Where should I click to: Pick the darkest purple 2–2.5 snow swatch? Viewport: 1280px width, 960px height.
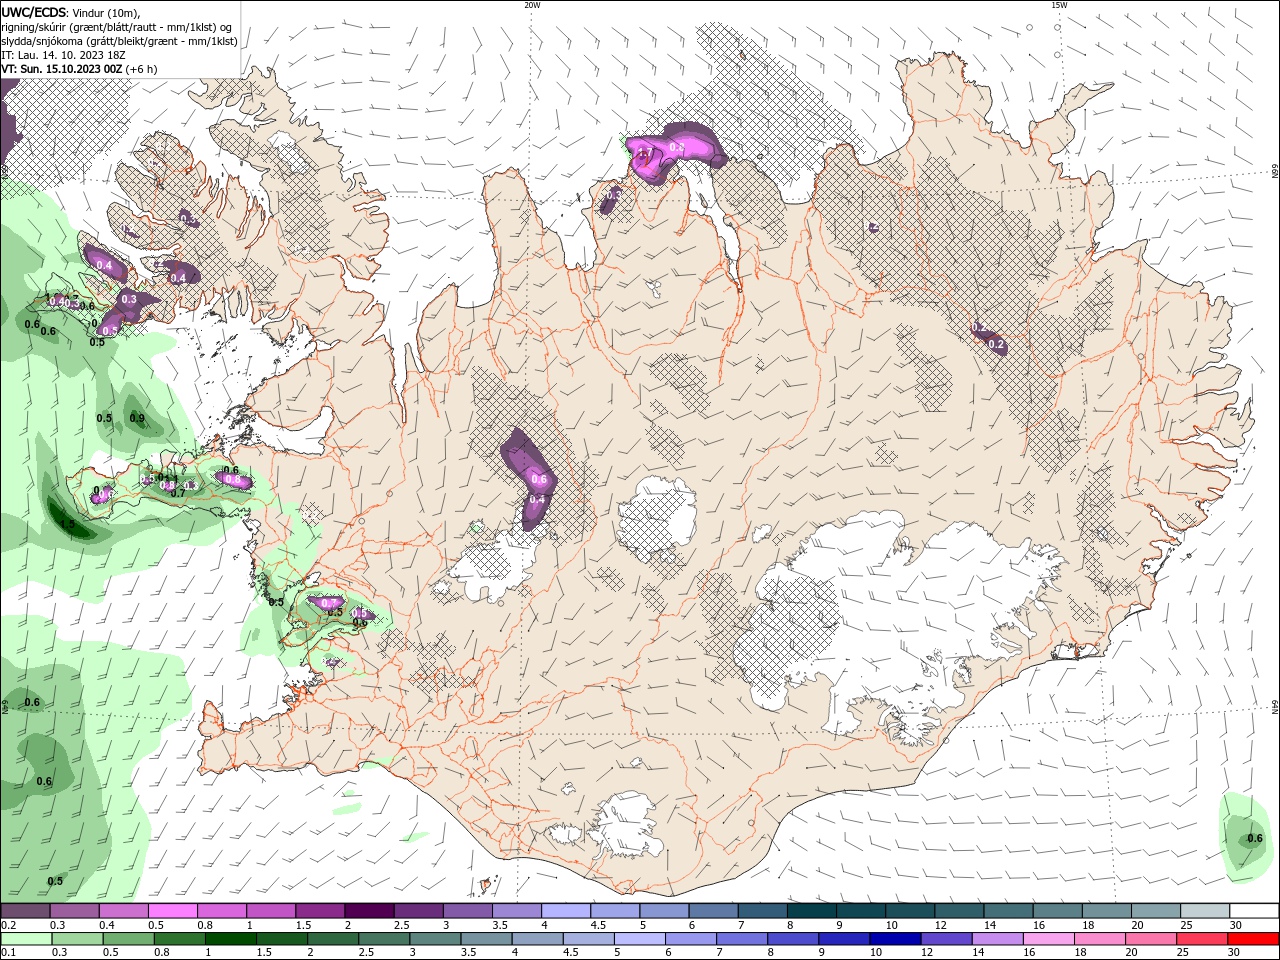pos(369,912)
